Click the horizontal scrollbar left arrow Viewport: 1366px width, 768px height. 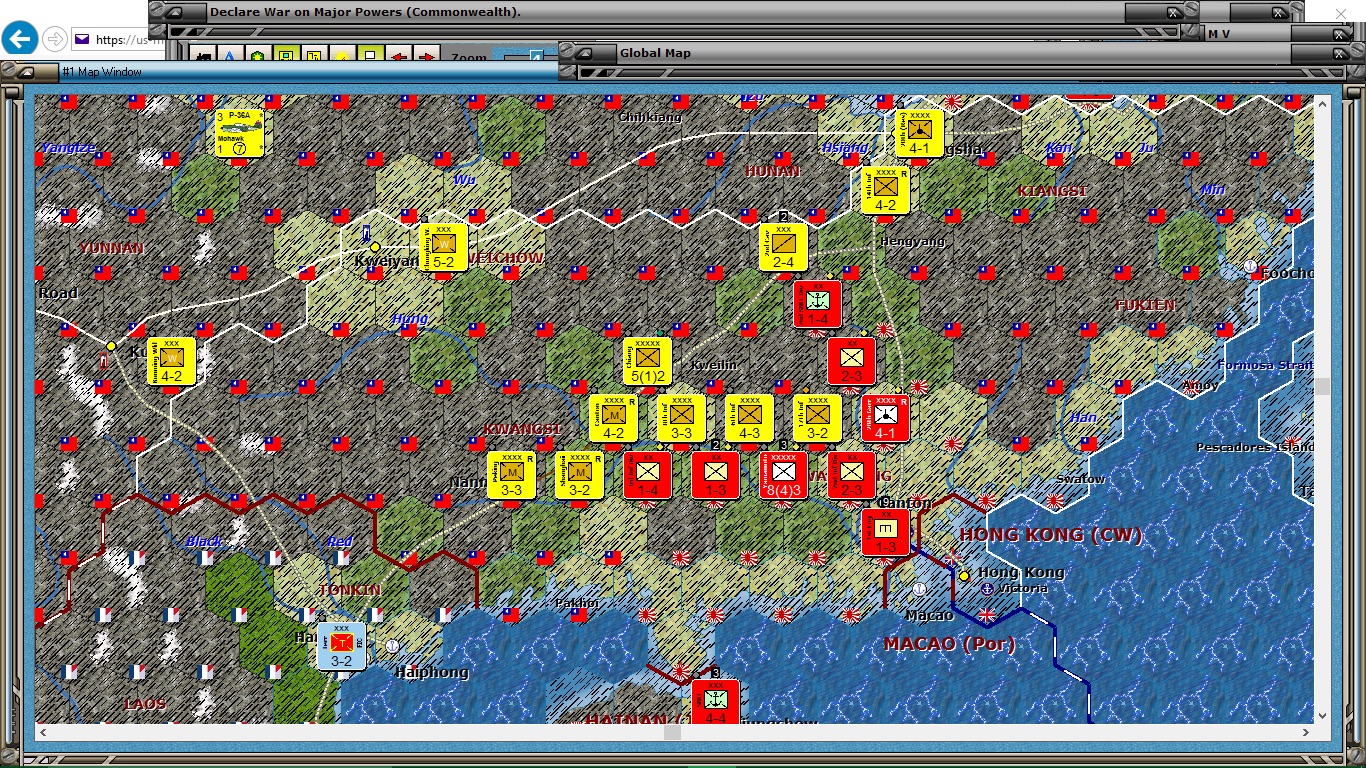[43, 733]
